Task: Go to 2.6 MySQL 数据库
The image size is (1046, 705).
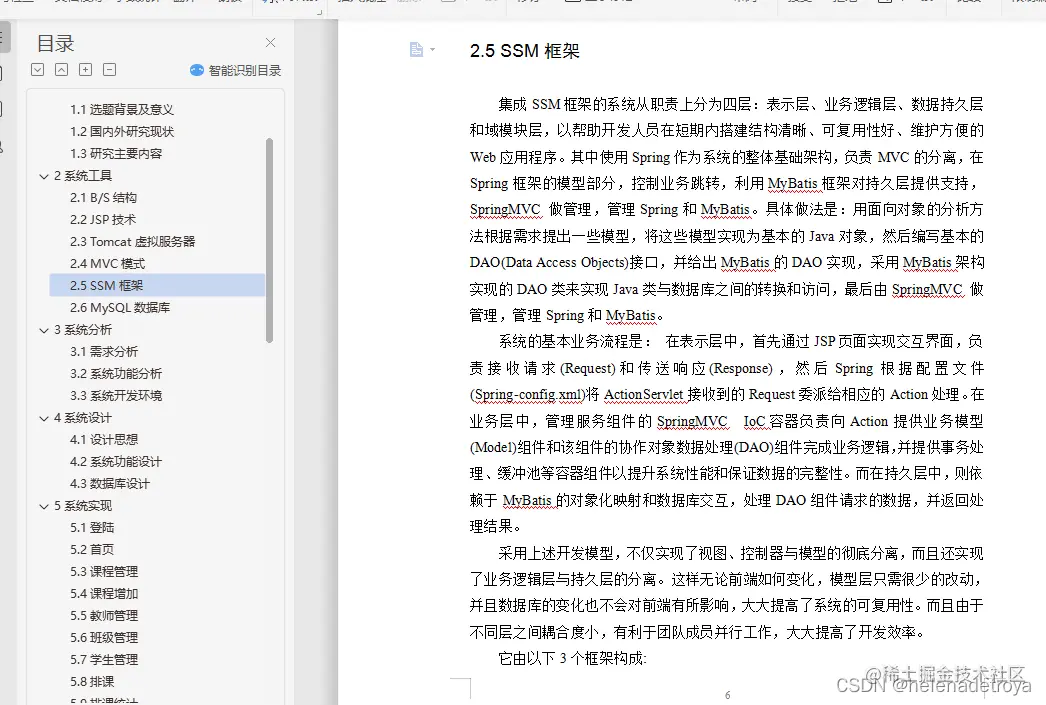Action: point(120,307)
